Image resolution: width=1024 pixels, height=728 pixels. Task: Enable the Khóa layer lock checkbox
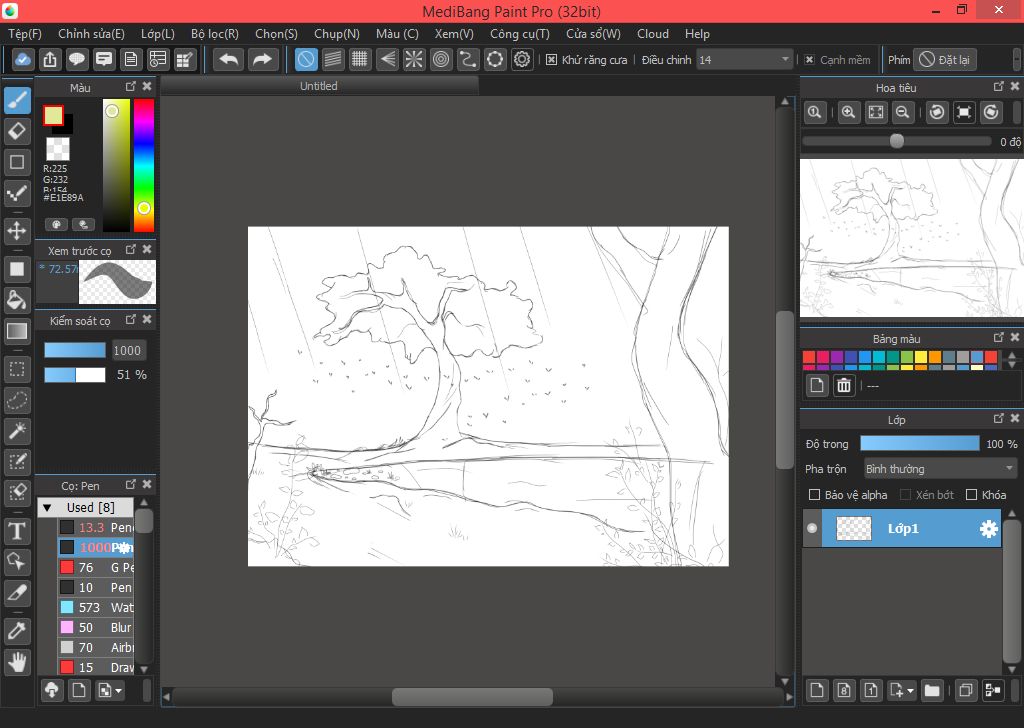971,495
